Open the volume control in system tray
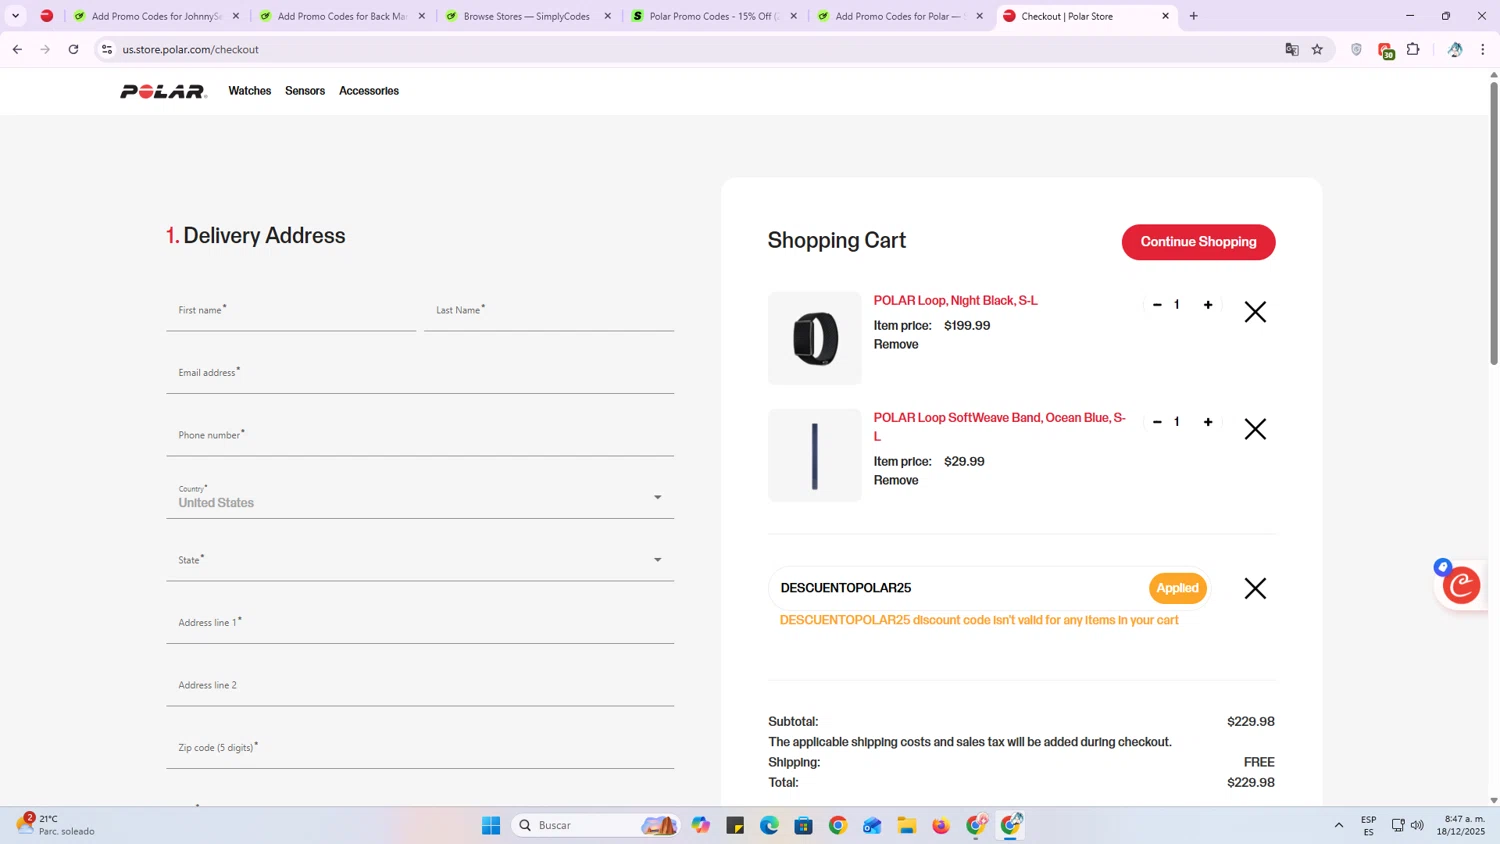 click(x=1417, y=825)
